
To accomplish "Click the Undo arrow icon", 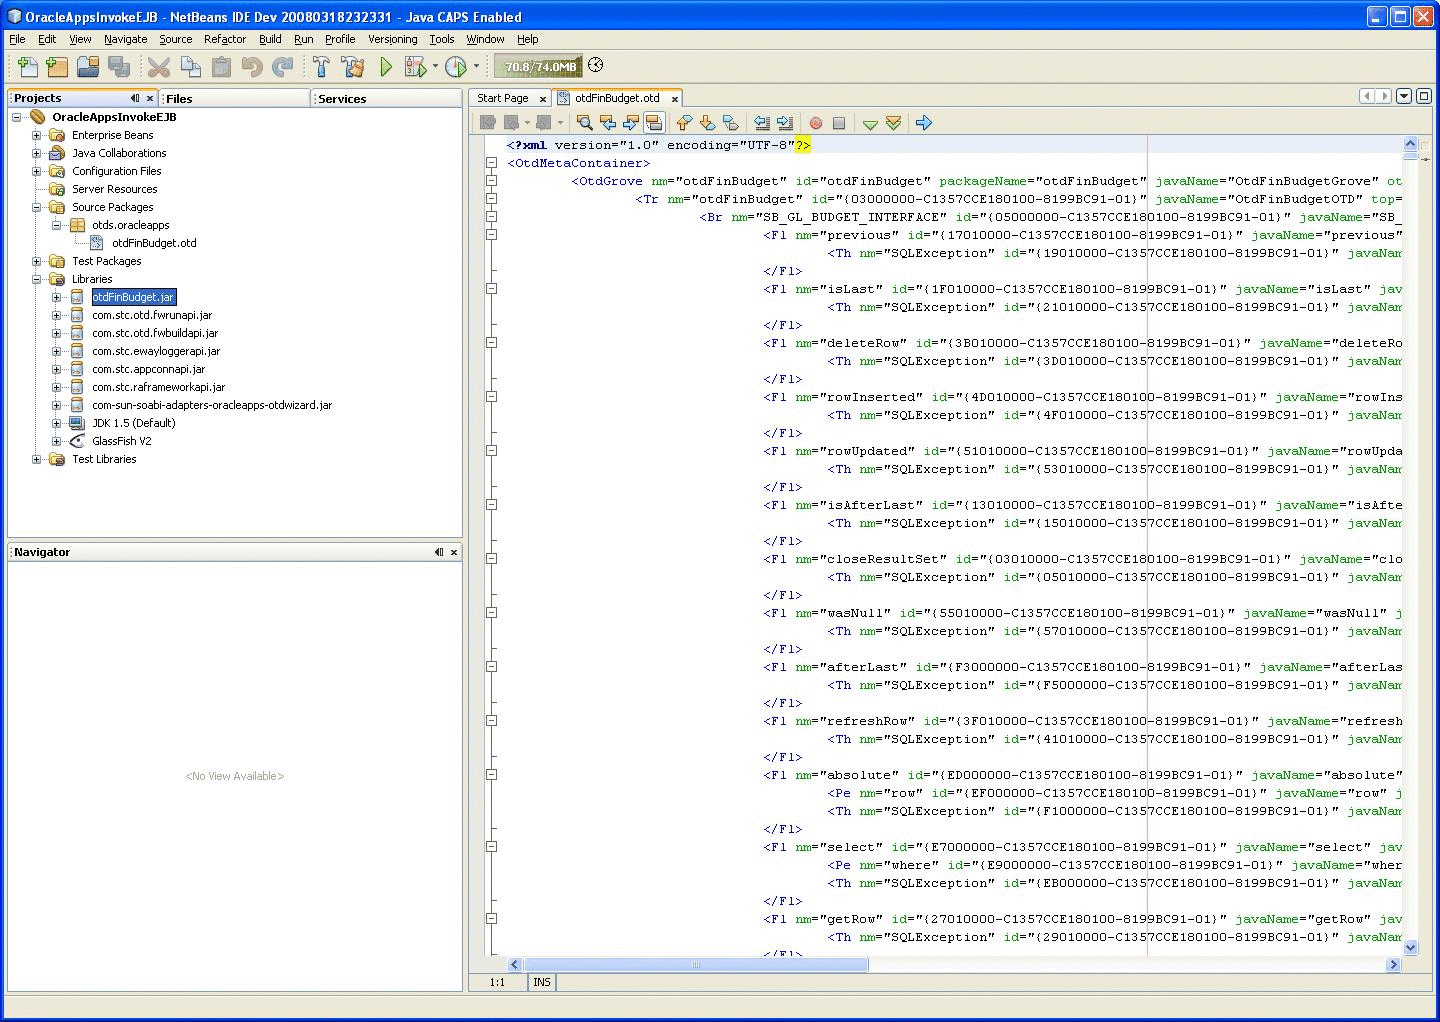I will pos(252,67).
